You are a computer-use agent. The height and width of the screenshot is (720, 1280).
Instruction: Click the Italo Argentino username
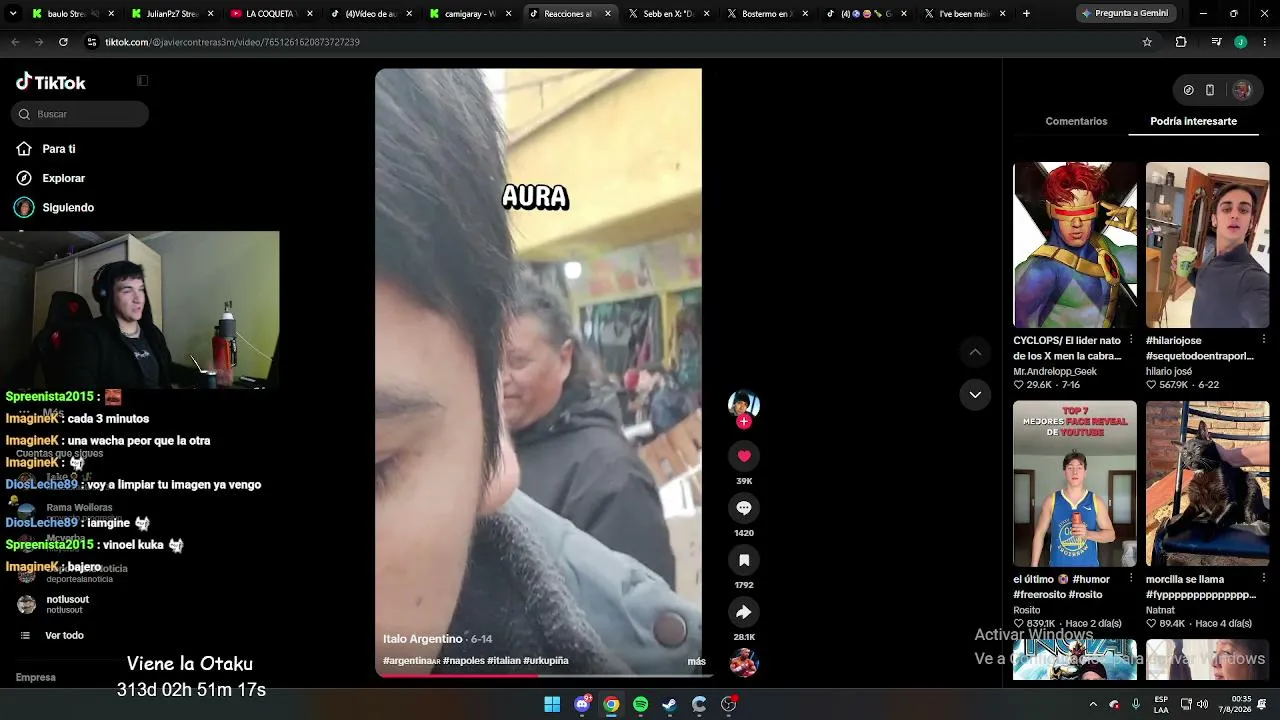click(422, 639)
